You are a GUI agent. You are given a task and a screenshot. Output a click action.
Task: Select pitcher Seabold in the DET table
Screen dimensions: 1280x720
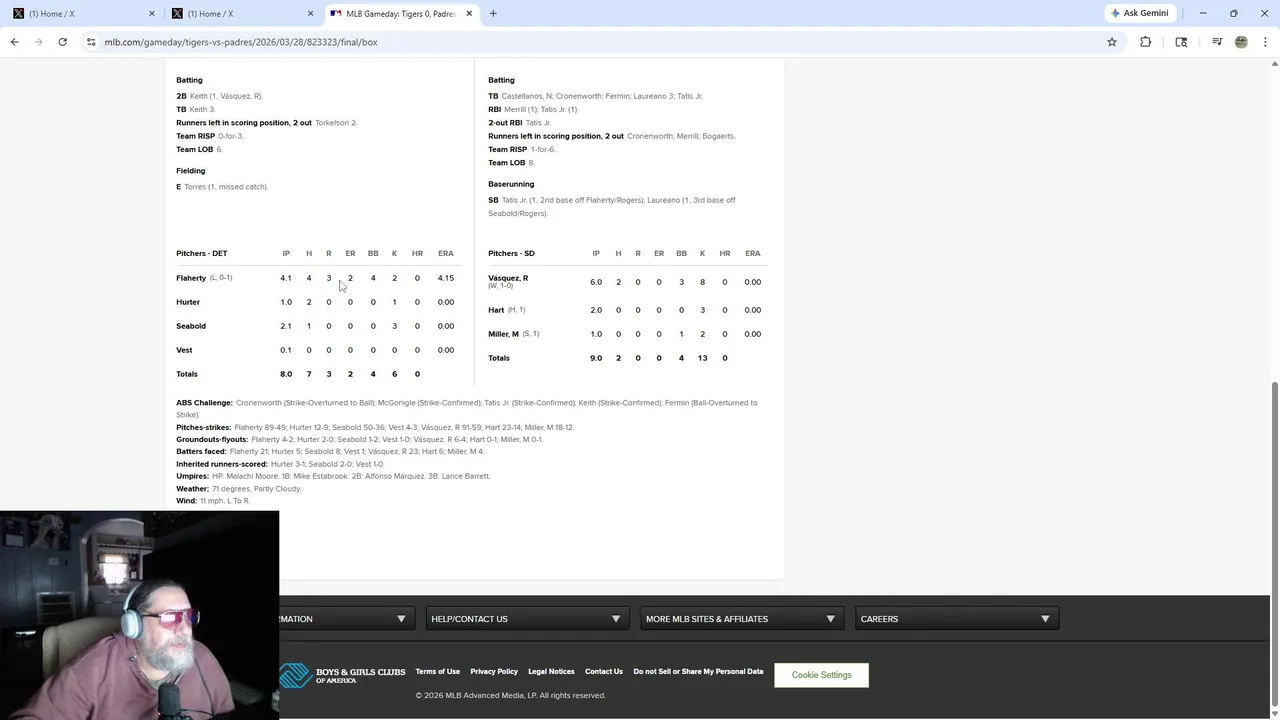click(x=191, y=326)
